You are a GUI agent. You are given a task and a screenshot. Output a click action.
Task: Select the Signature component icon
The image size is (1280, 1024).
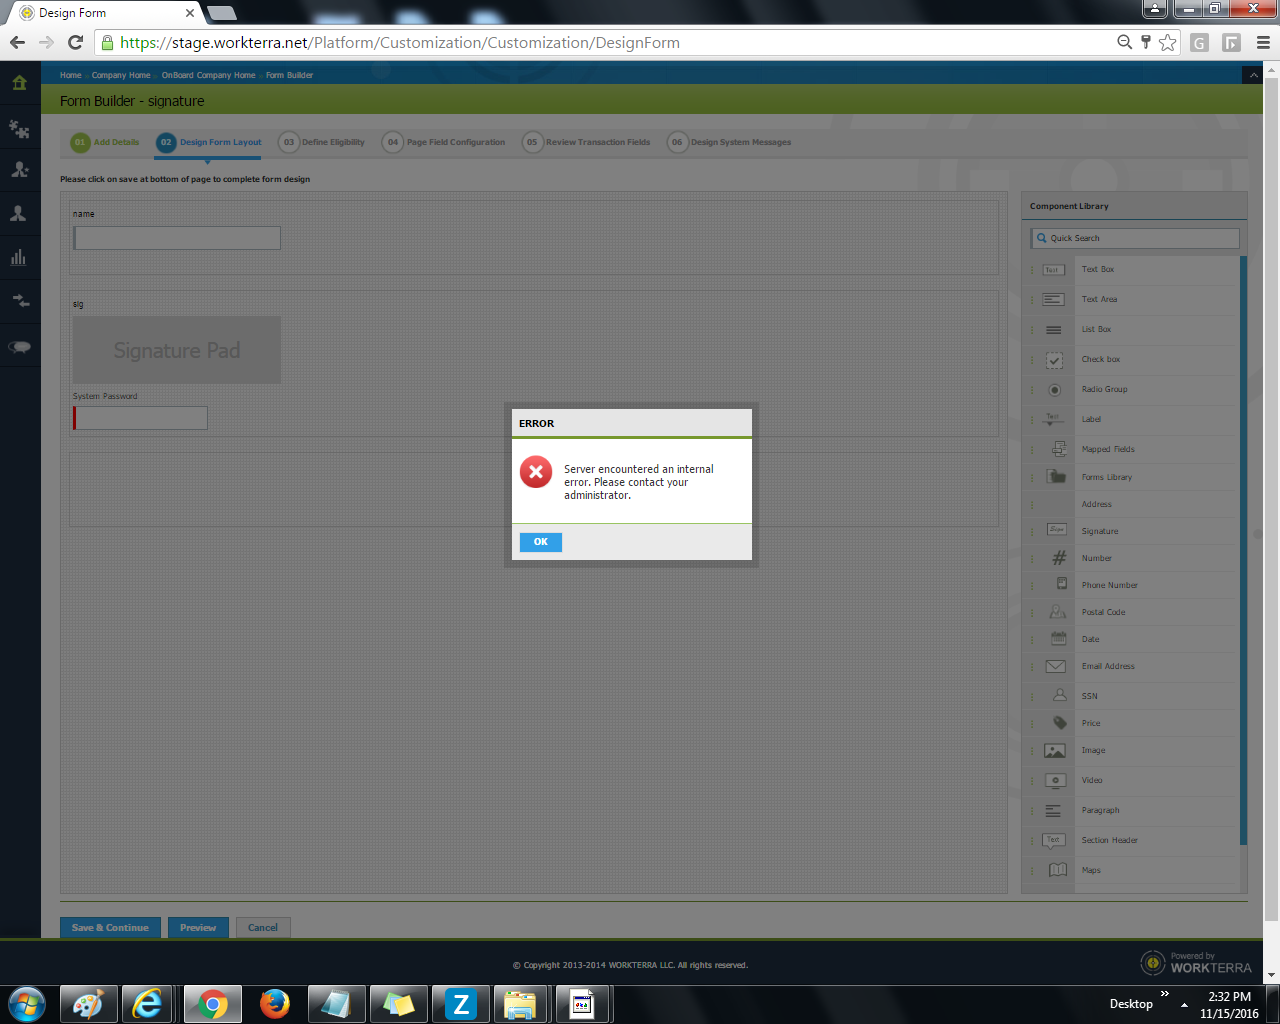[1056, 530]
